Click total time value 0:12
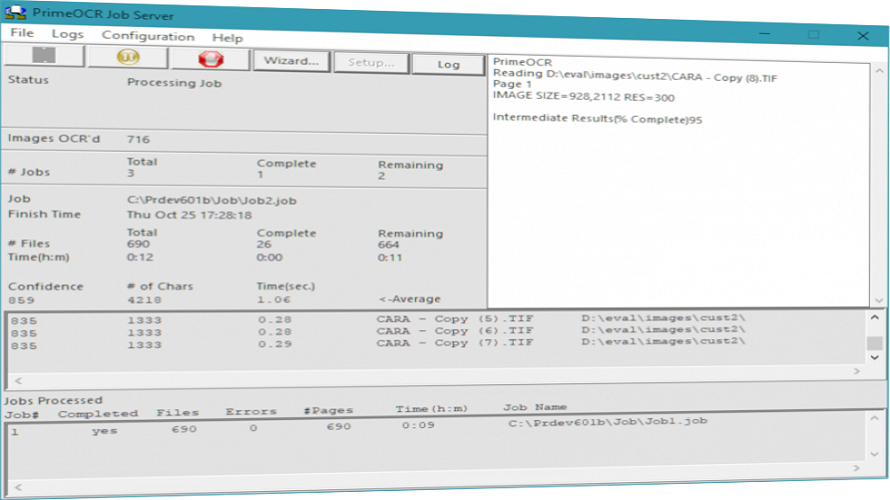This screenshot has height=500, width=890. [140, 257]
